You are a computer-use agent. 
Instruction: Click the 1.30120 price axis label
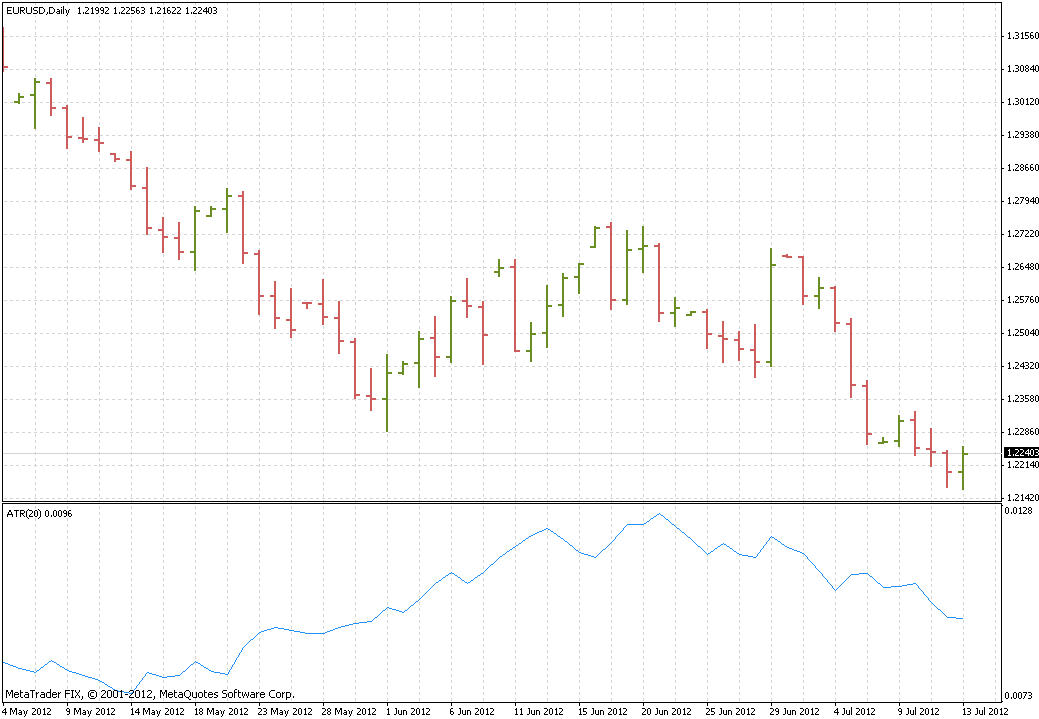tap(1022, 102)
